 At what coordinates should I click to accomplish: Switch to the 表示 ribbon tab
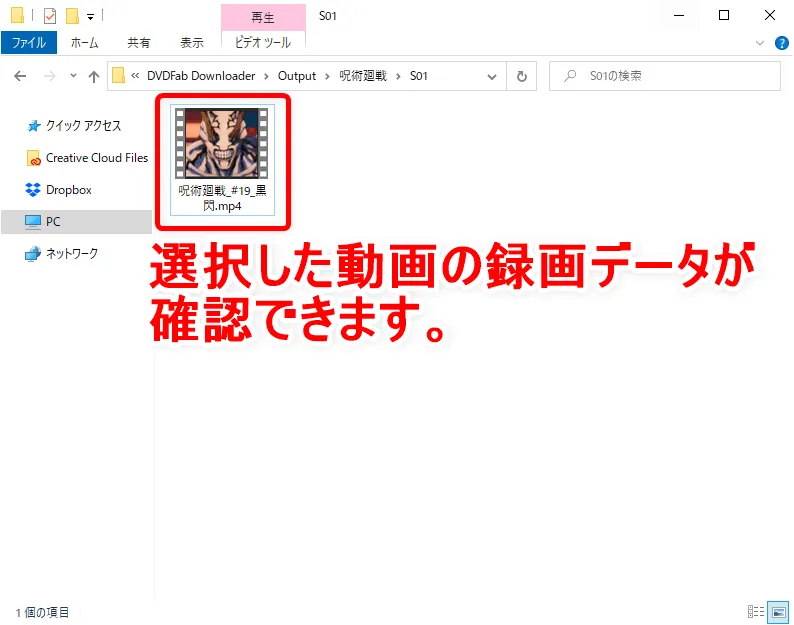(191, 43)
